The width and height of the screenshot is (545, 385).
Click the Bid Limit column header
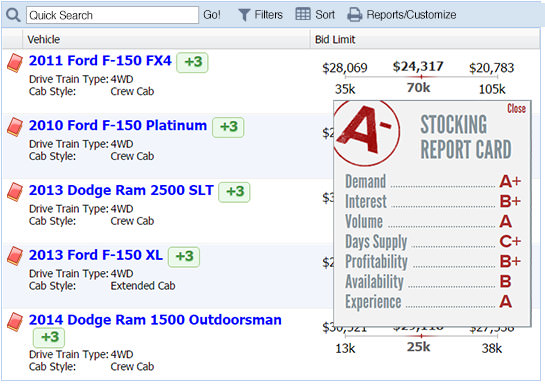coord(335,39)
